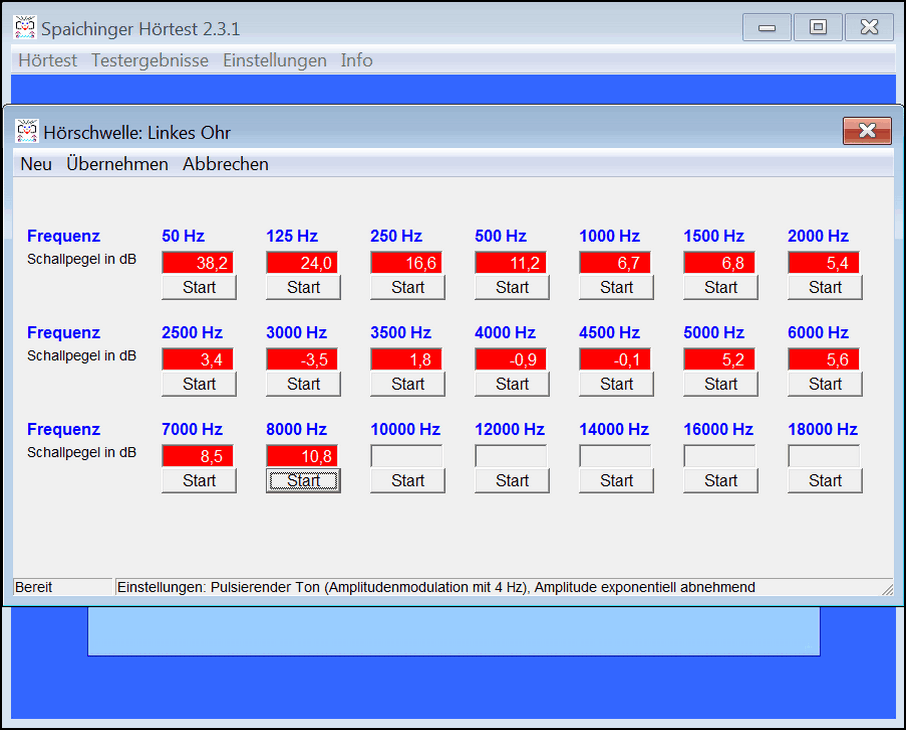This screenshot has height=730, width=906.
Task: Start the 50 Hz hearing test
Action: pos(199,288)
